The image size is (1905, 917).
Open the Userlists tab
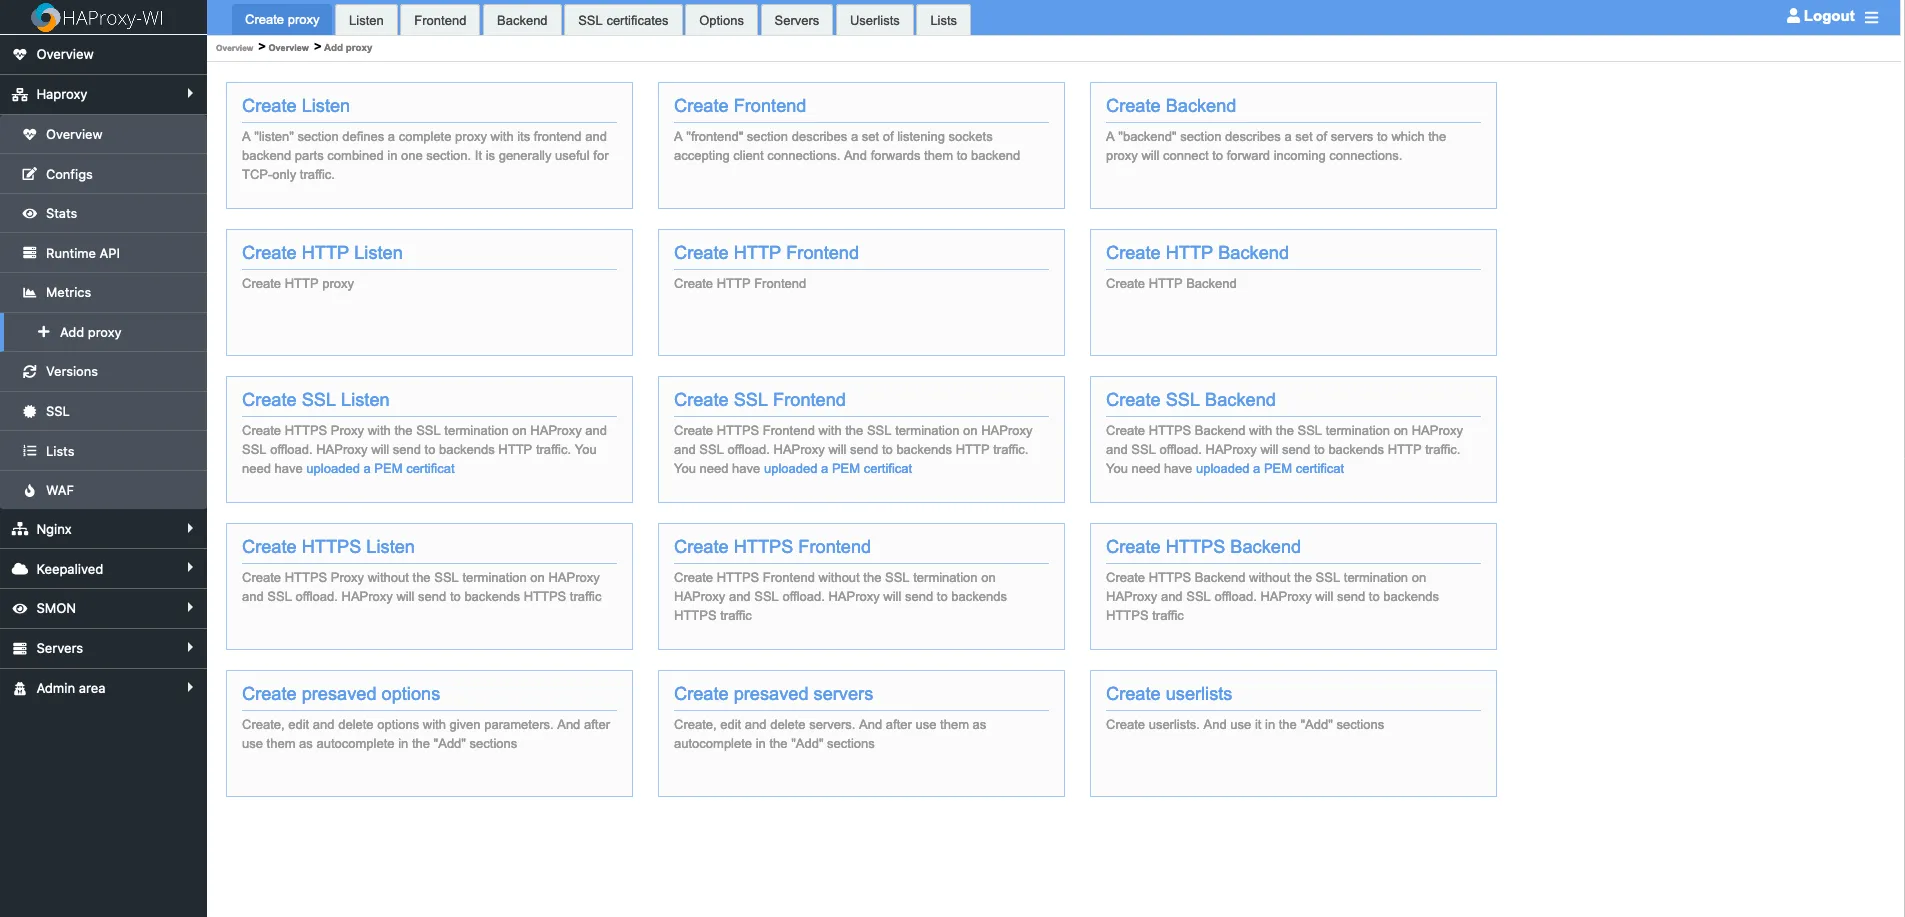[x=875, y=20]
